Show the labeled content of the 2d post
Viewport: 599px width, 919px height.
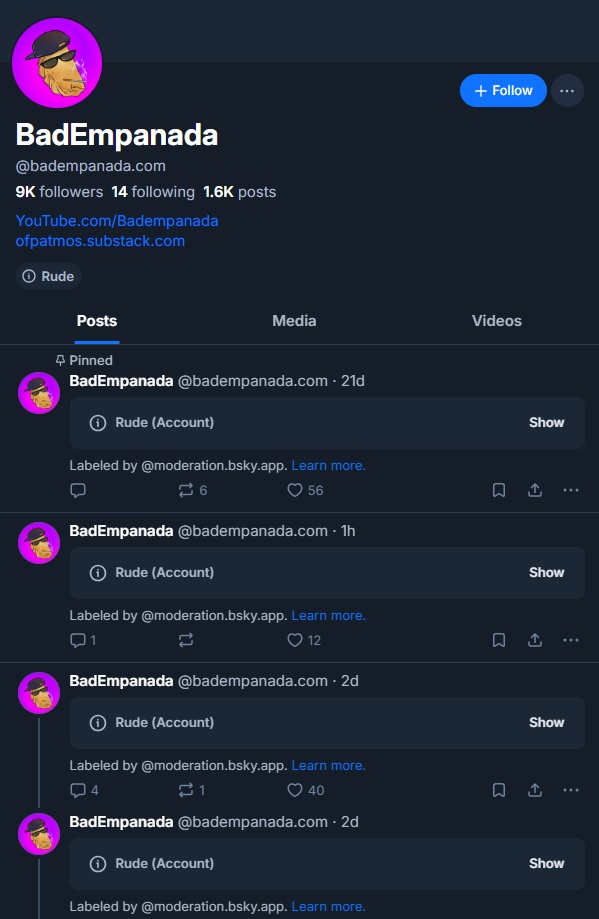(x=546, y=722)
